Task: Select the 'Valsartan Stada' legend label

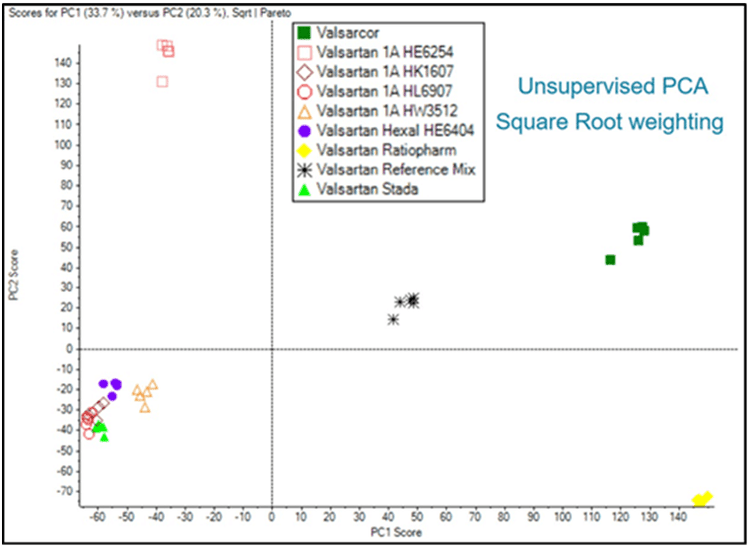Action: pyautogui.click(x=367, y=189)
